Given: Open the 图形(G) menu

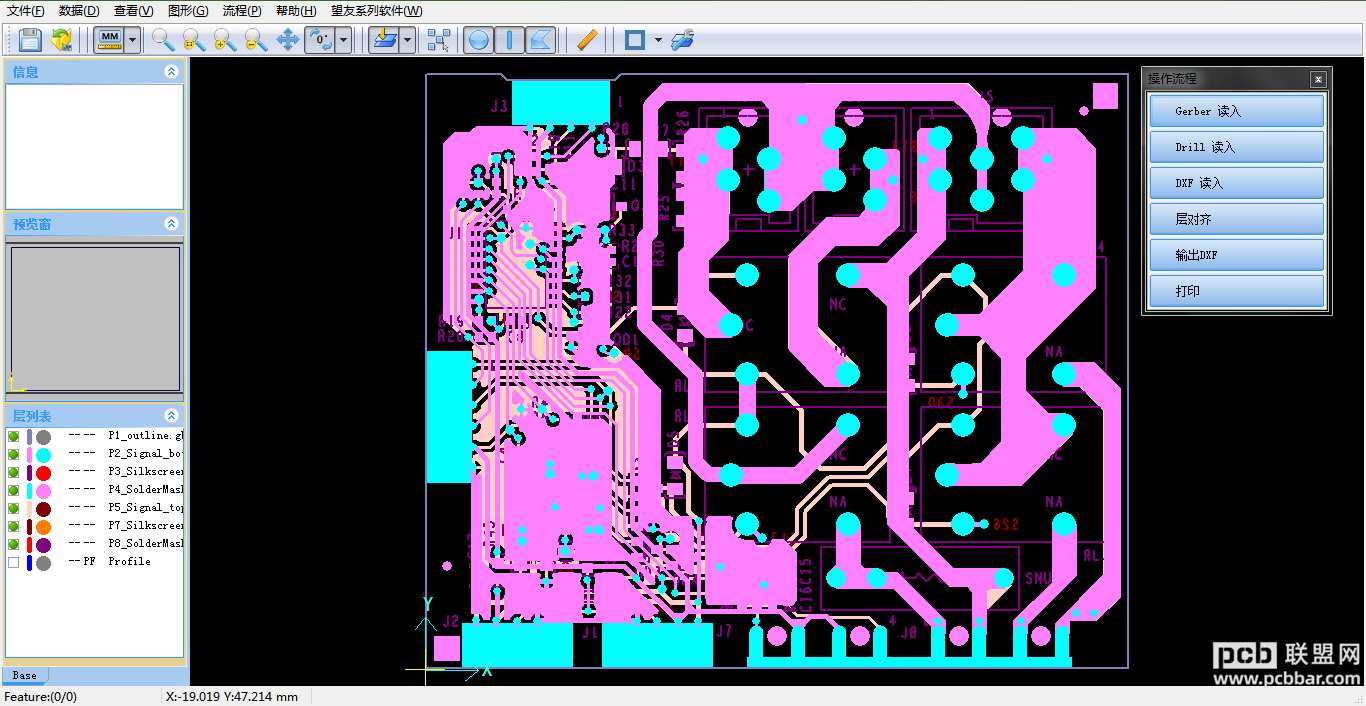Looking at the screenshot, I should pos(188,11).
